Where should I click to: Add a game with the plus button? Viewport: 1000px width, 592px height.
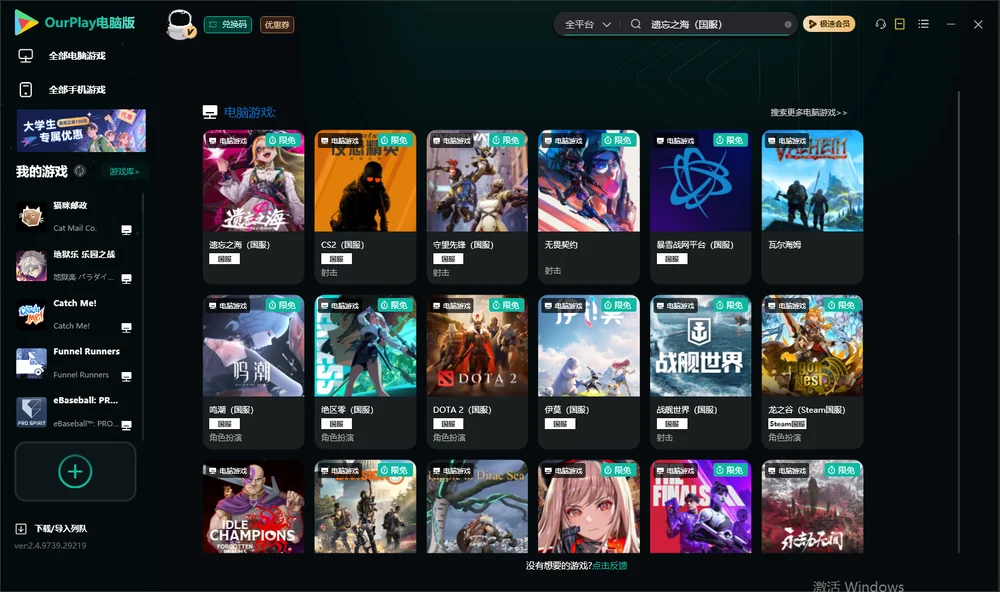(75, 471)
